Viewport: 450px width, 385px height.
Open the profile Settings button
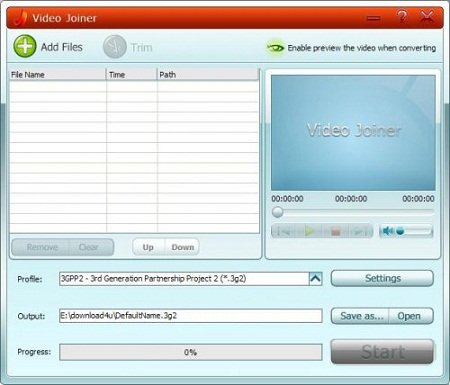tap(382, 278)
